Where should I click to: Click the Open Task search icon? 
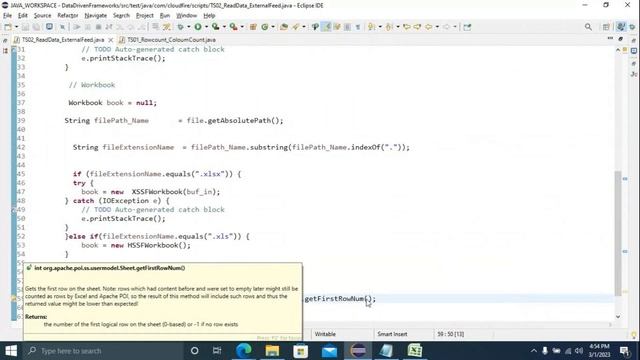pyautogui.click(x=296, y=27)
